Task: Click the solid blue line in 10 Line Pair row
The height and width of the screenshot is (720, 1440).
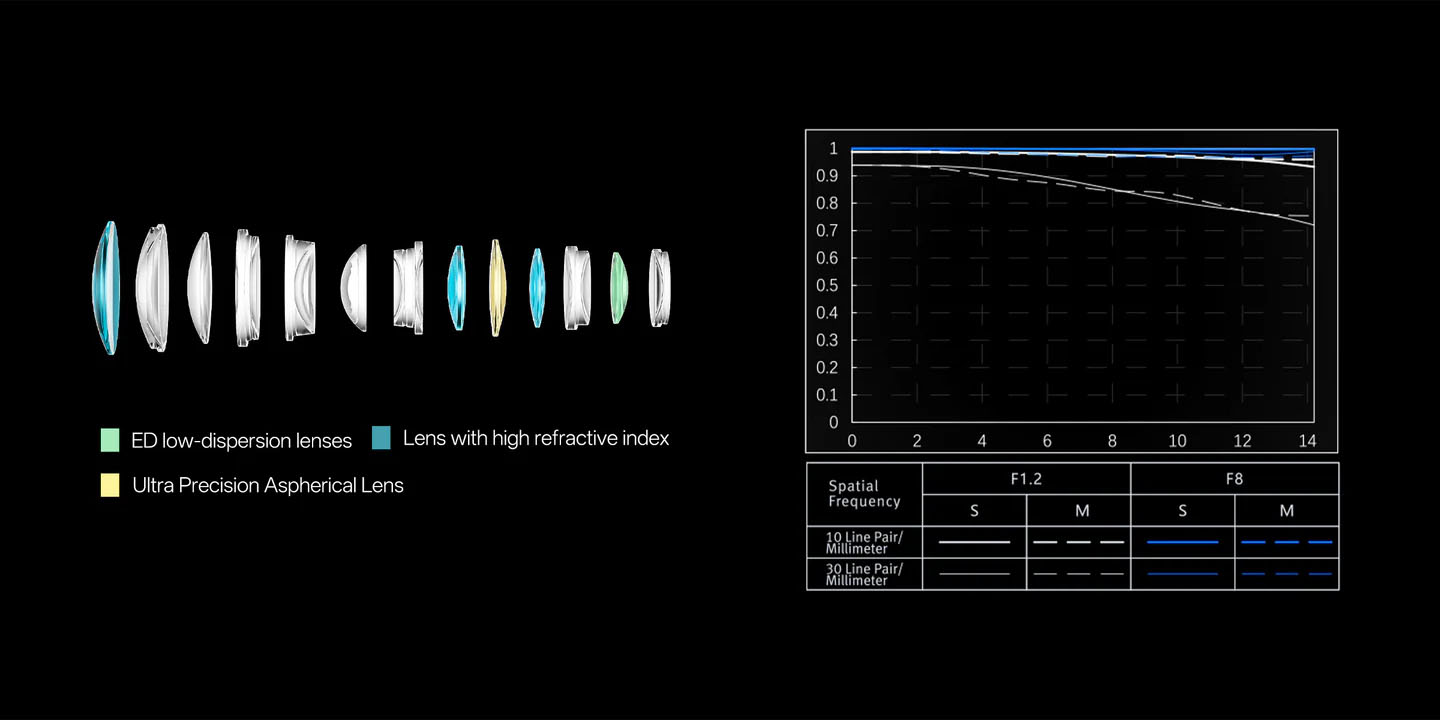Action: (x=1182, y=542)
